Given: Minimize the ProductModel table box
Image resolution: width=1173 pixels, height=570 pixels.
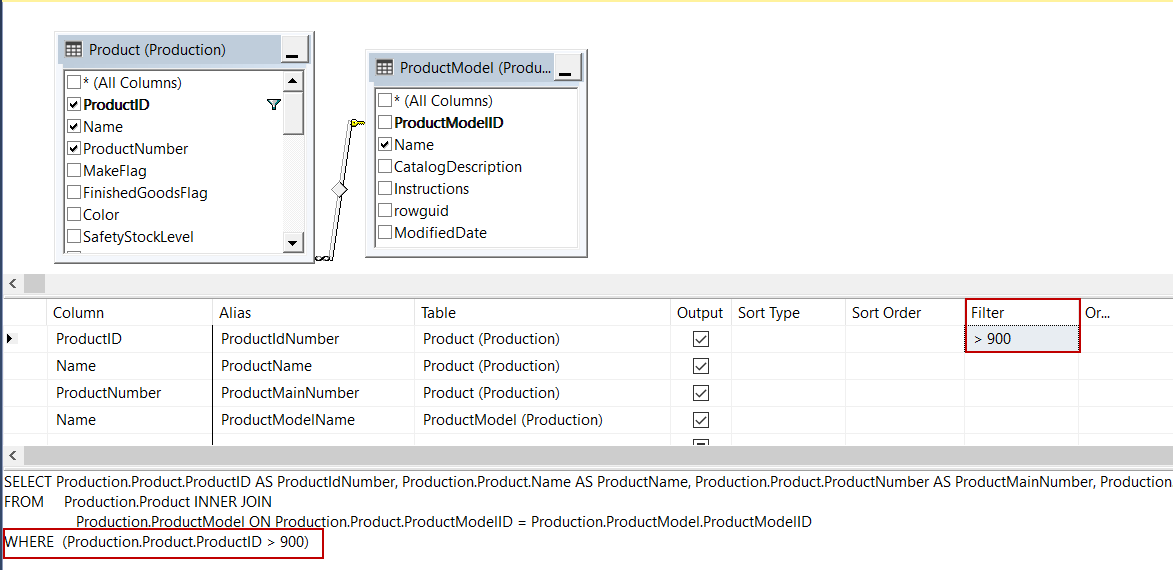Looking at the screenshot, I should (566, 68).
